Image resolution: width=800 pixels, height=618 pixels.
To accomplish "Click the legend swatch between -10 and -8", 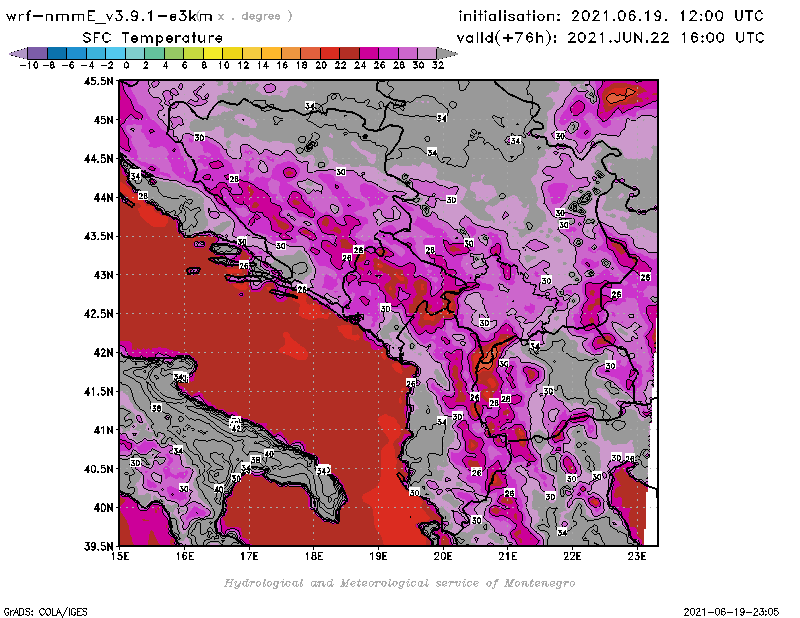I will tap(37, 53).
